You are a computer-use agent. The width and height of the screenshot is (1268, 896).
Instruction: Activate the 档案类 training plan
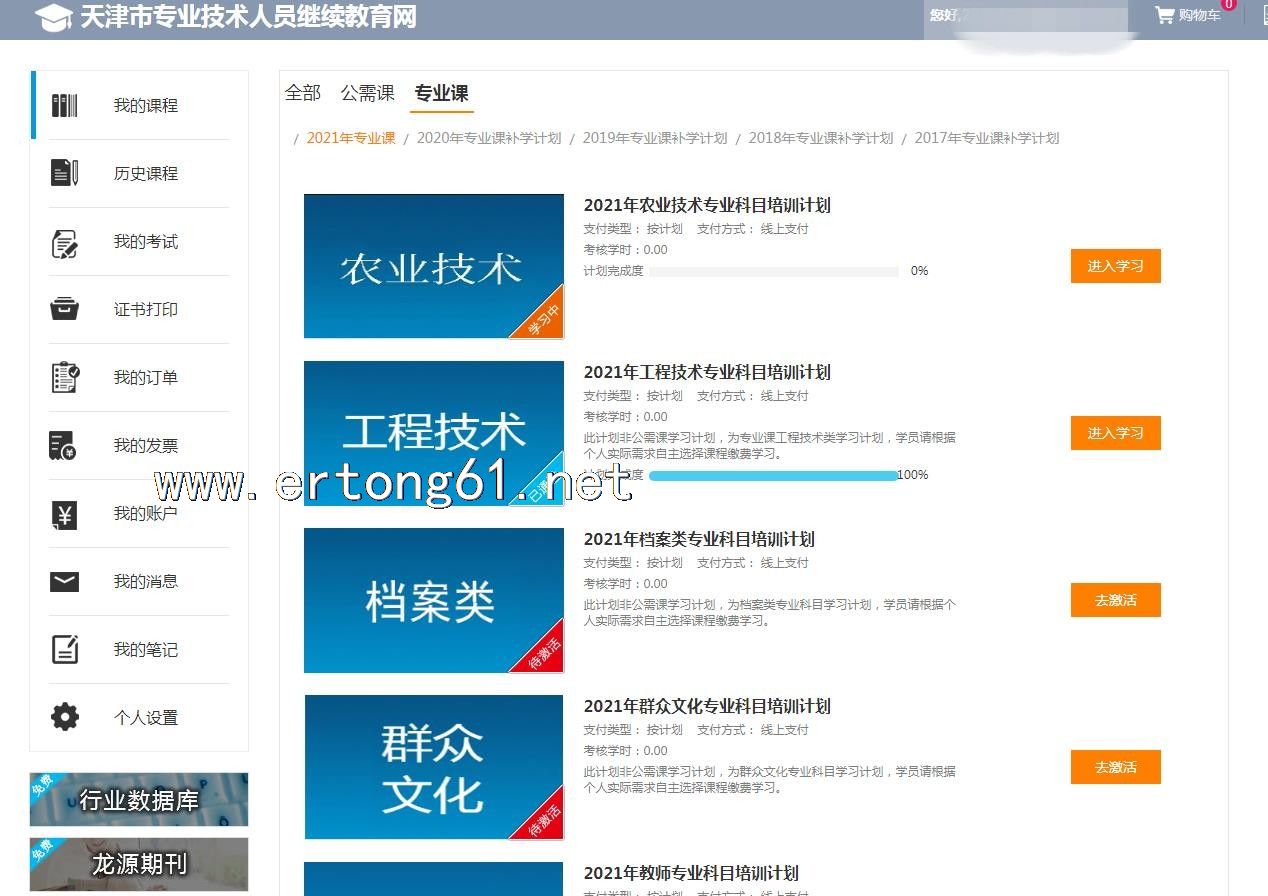[1115, 600]
